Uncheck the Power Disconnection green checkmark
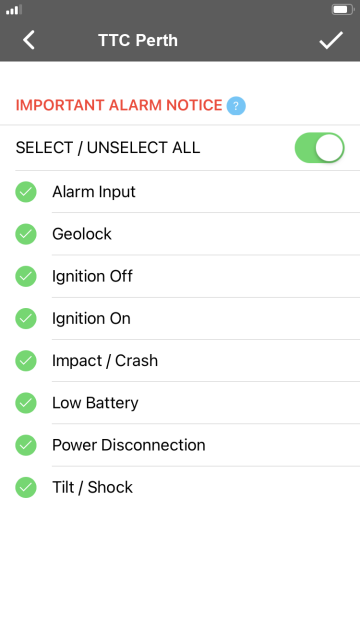 26,445
